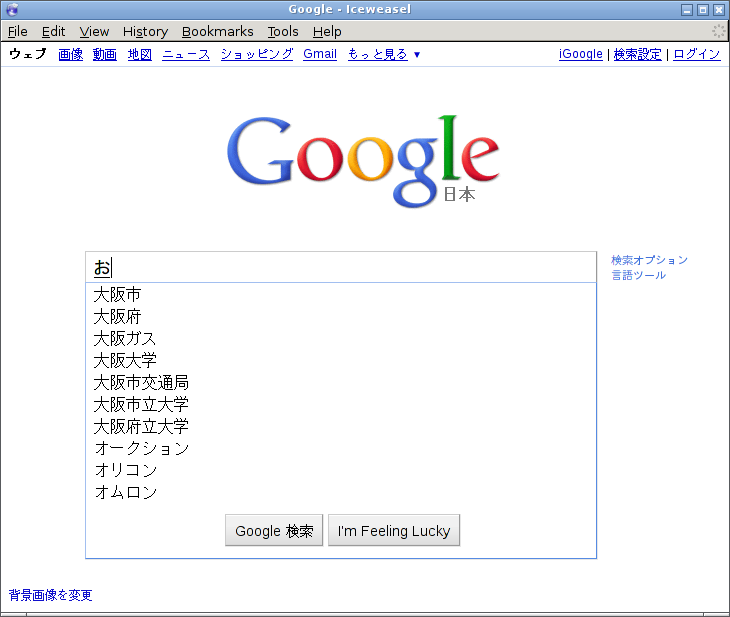
Task: Choose suggestion 大阪府立大学
Action: (341, 426)
